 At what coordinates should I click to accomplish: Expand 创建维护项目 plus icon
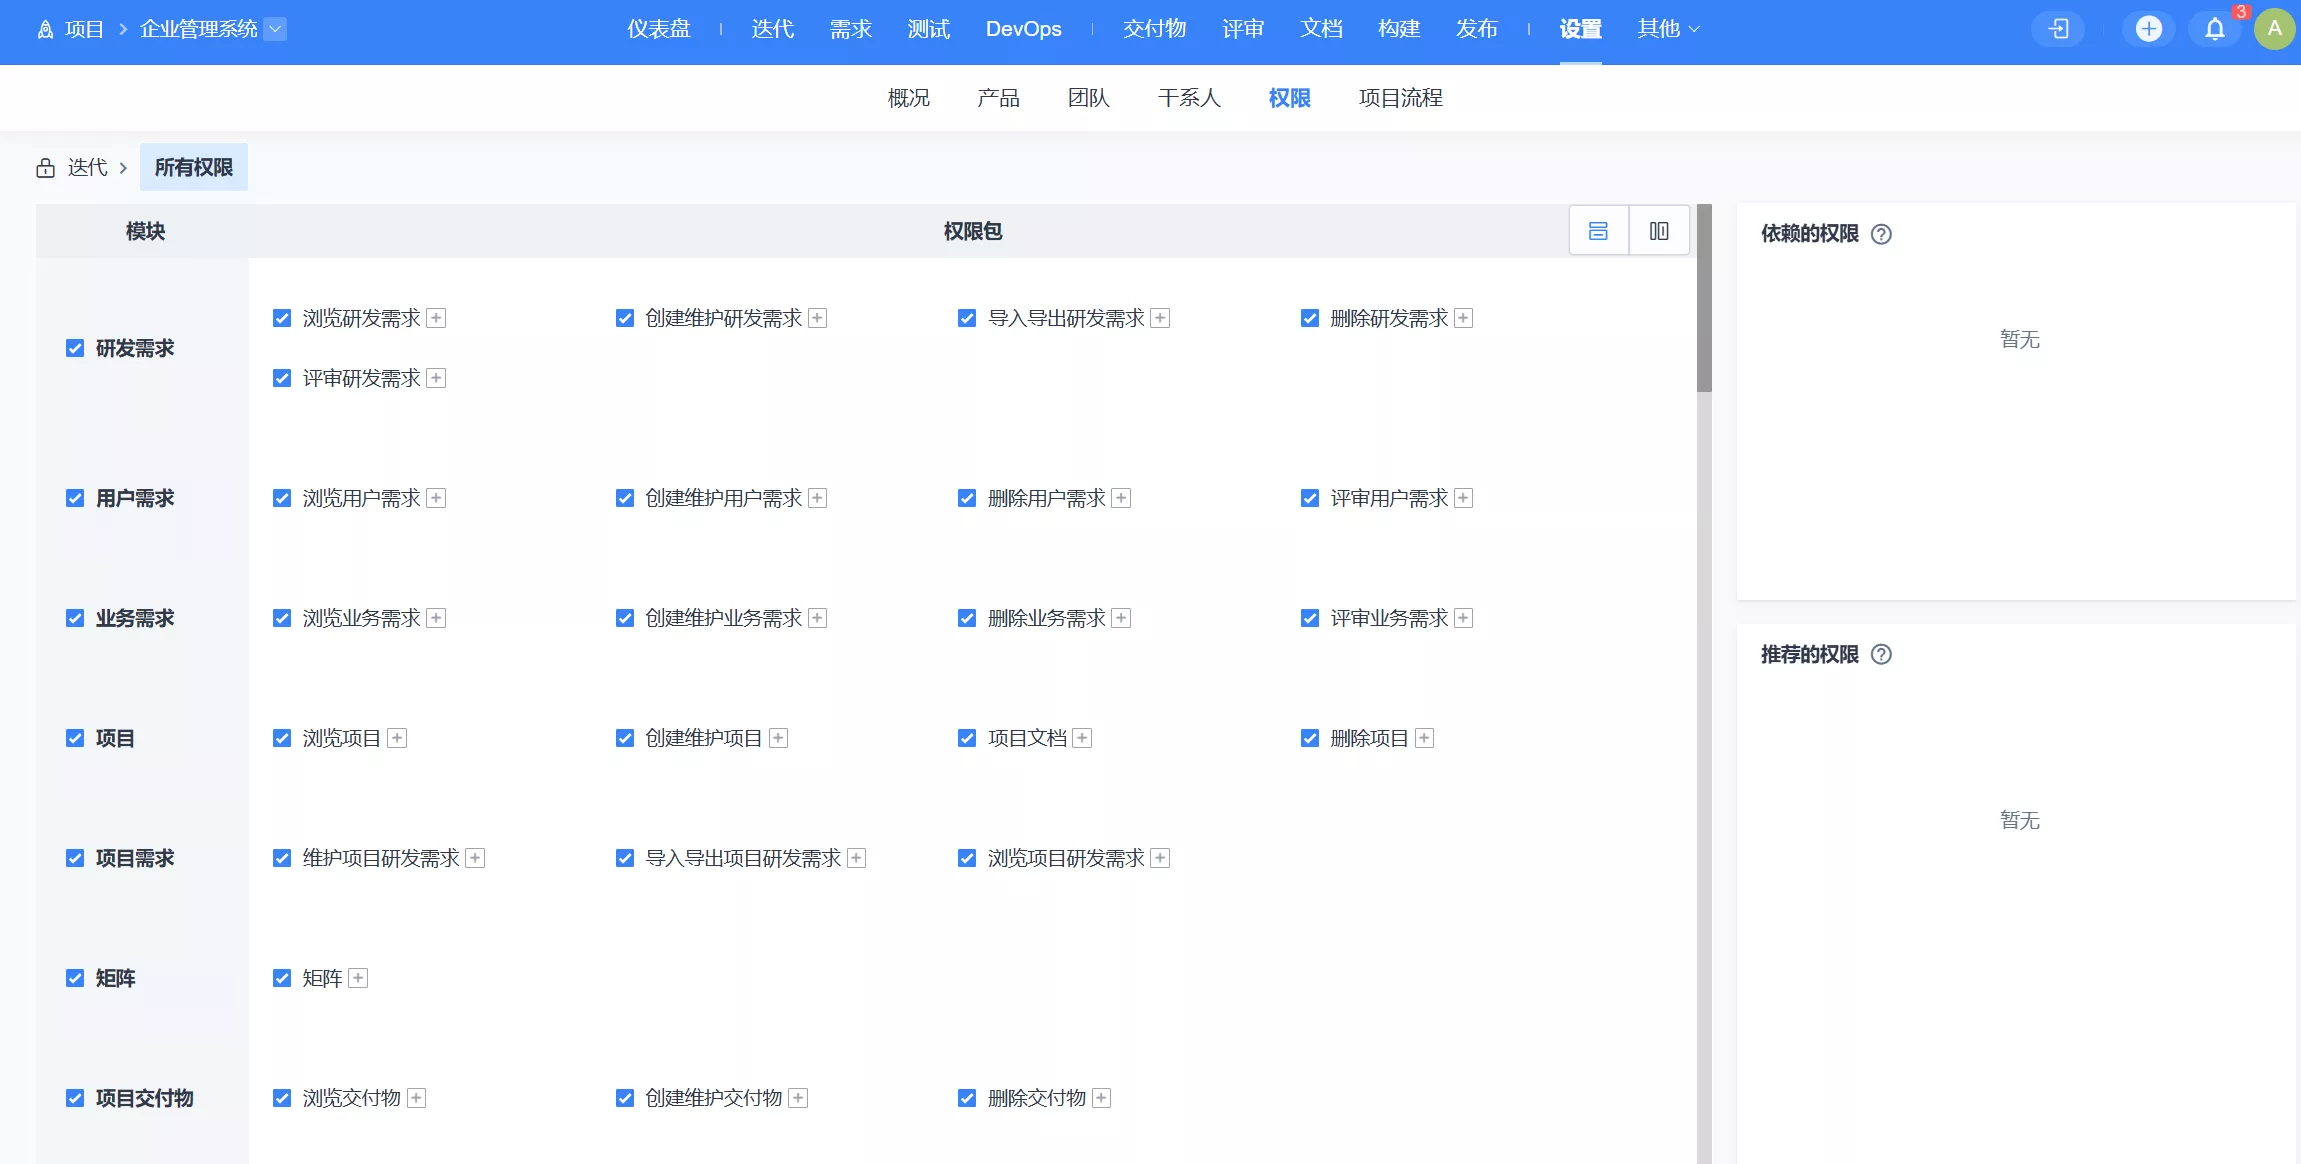pyautogui.click(x=779, y=738)
